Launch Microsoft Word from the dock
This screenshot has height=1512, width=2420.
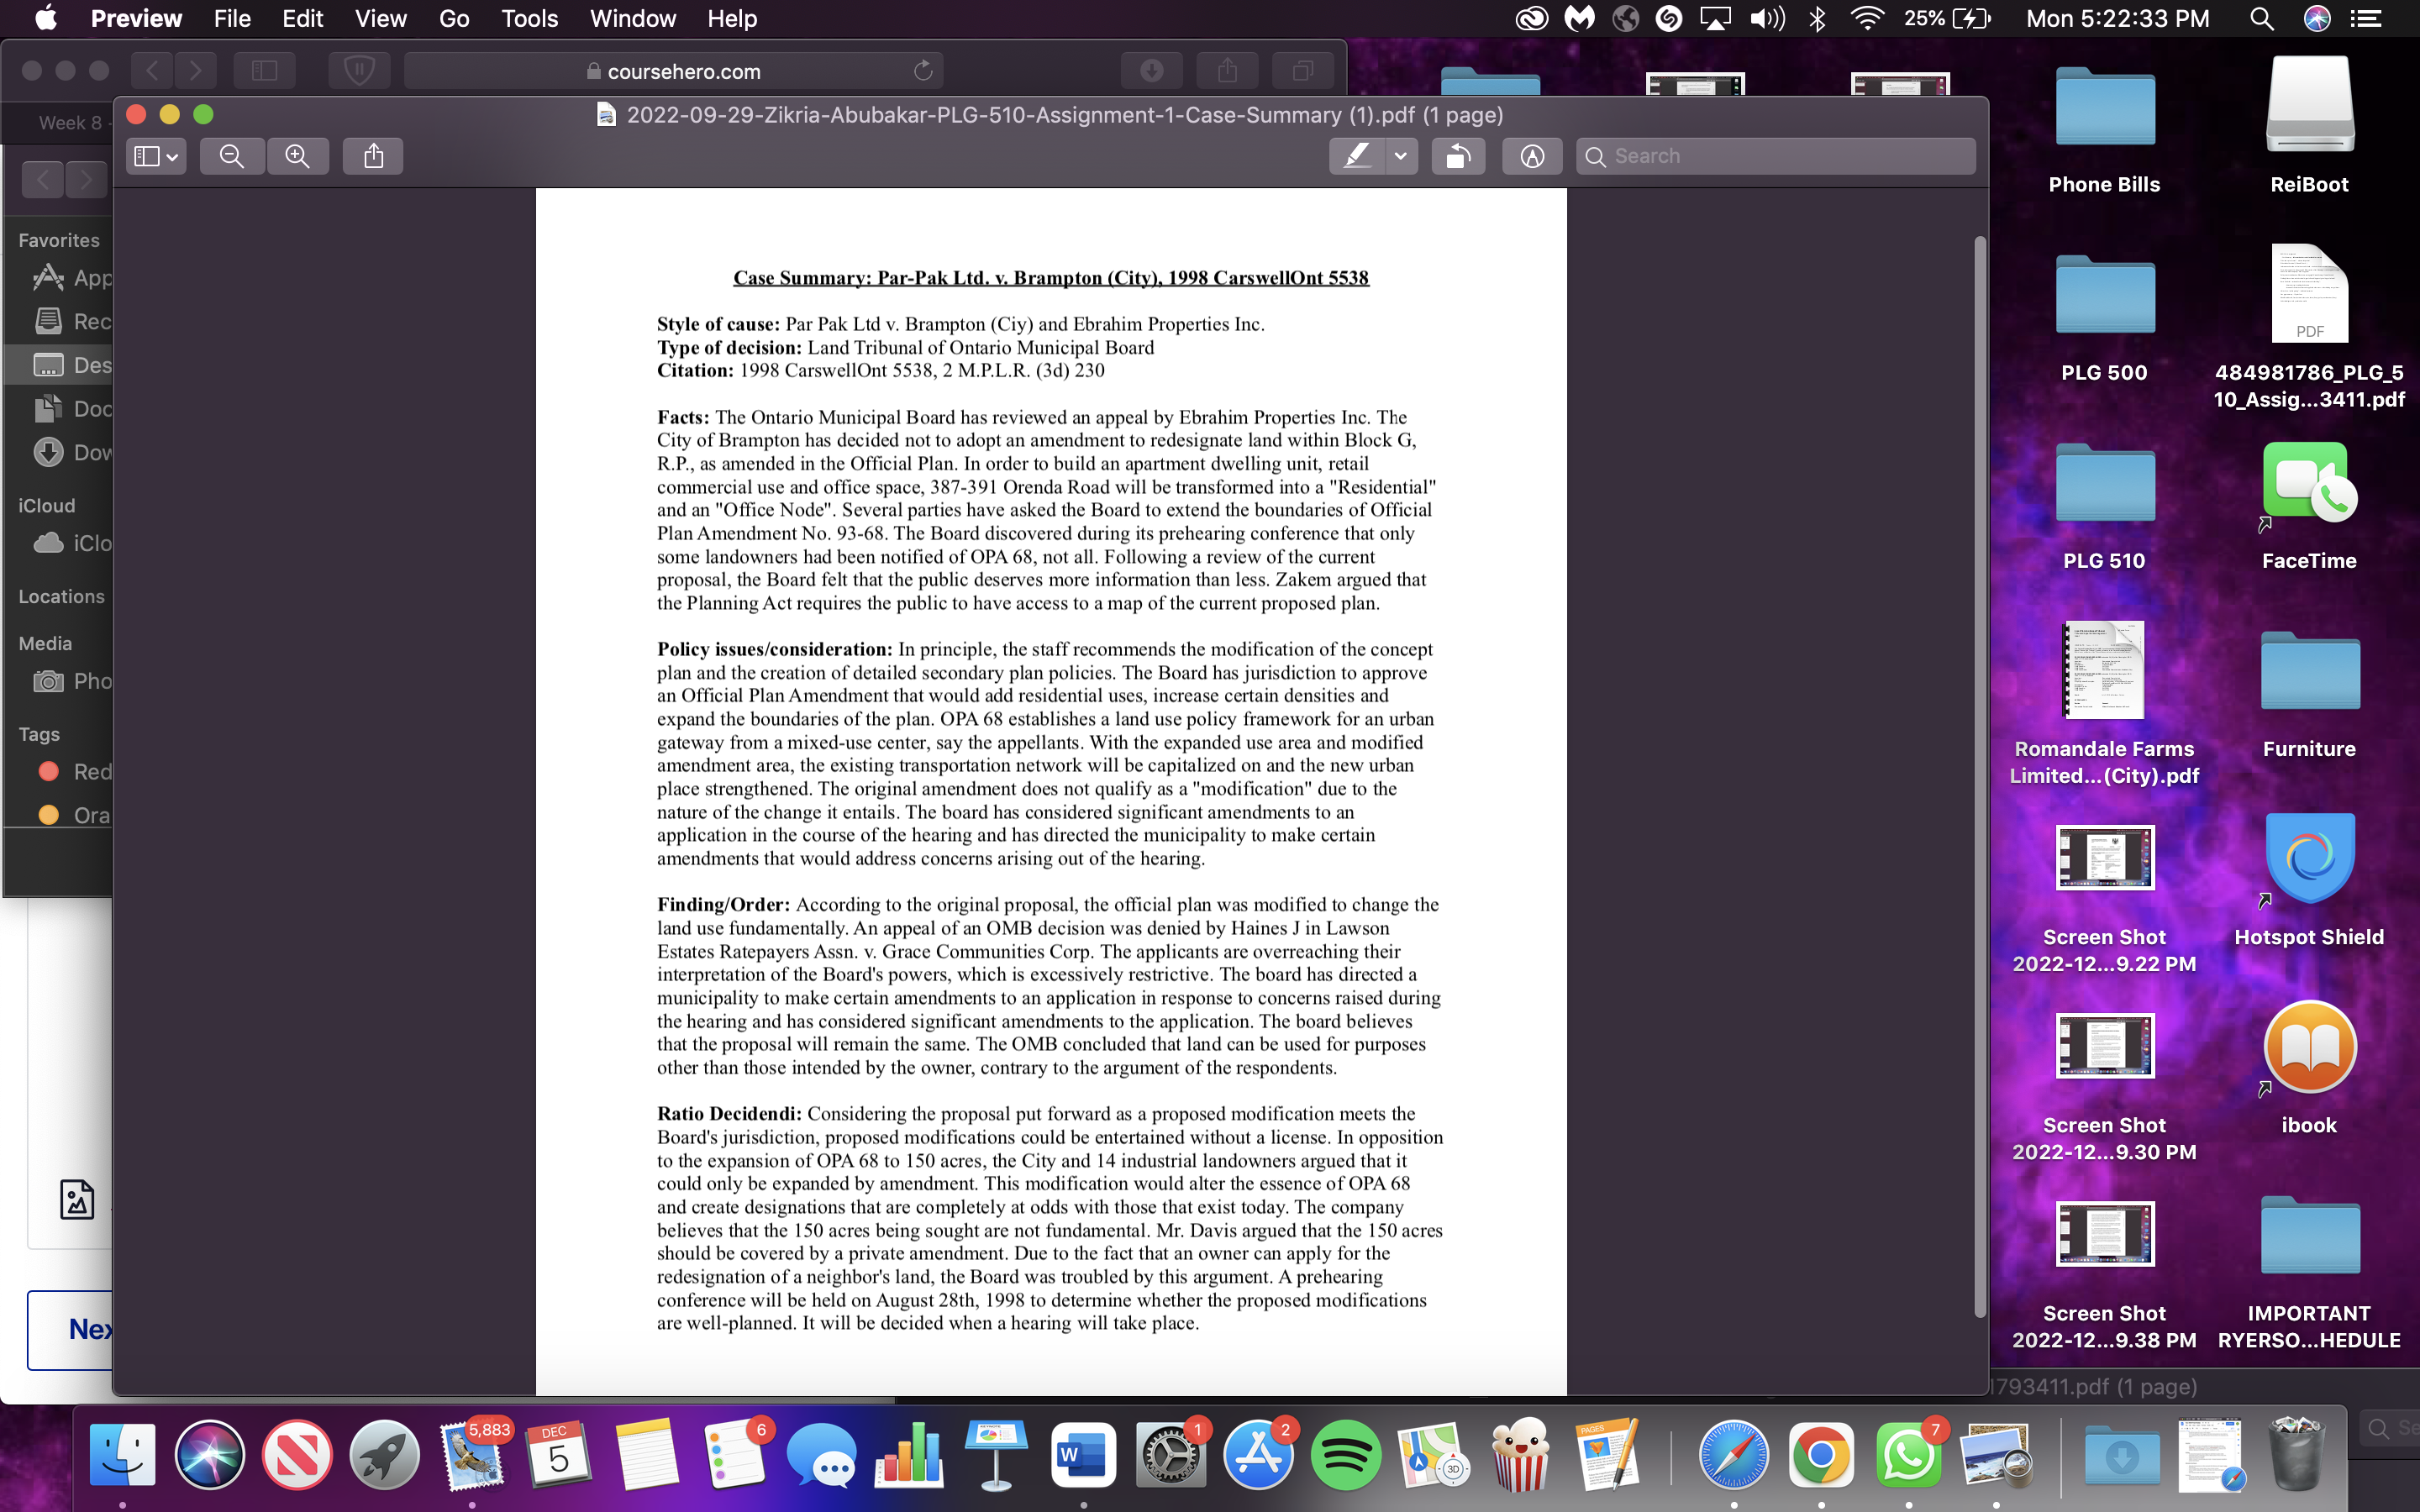click(x=1083, y=1455)
